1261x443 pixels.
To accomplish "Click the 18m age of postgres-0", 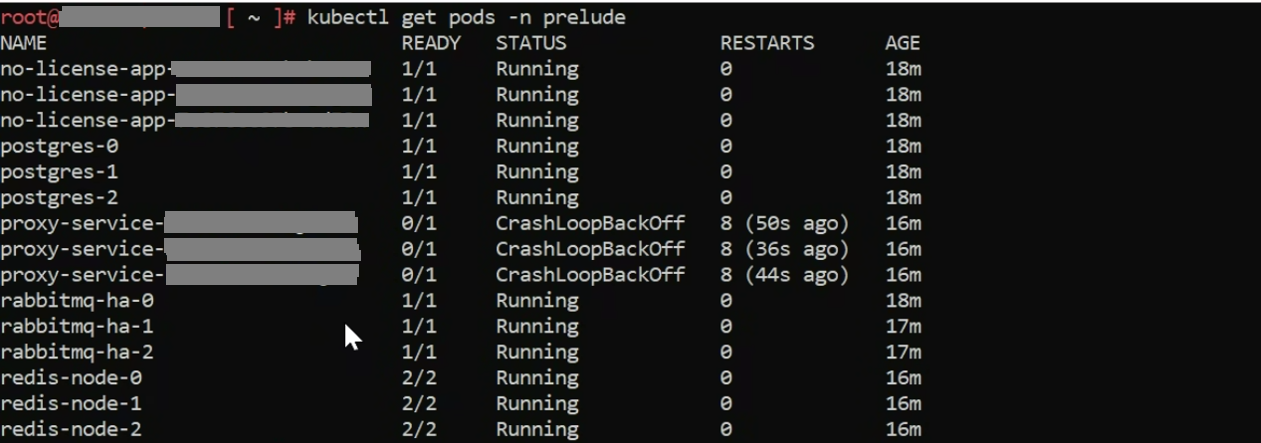I will pyautogui.click(x=902, y=146).
